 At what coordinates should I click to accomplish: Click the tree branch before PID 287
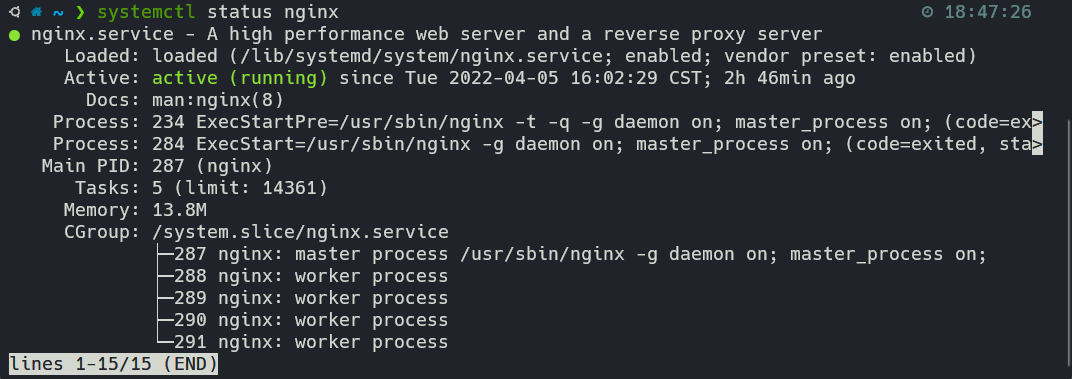165,254
